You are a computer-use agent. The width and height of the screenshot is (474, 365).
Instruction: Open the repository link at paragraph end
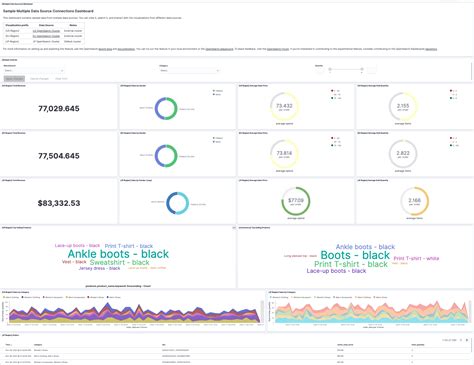431,49
